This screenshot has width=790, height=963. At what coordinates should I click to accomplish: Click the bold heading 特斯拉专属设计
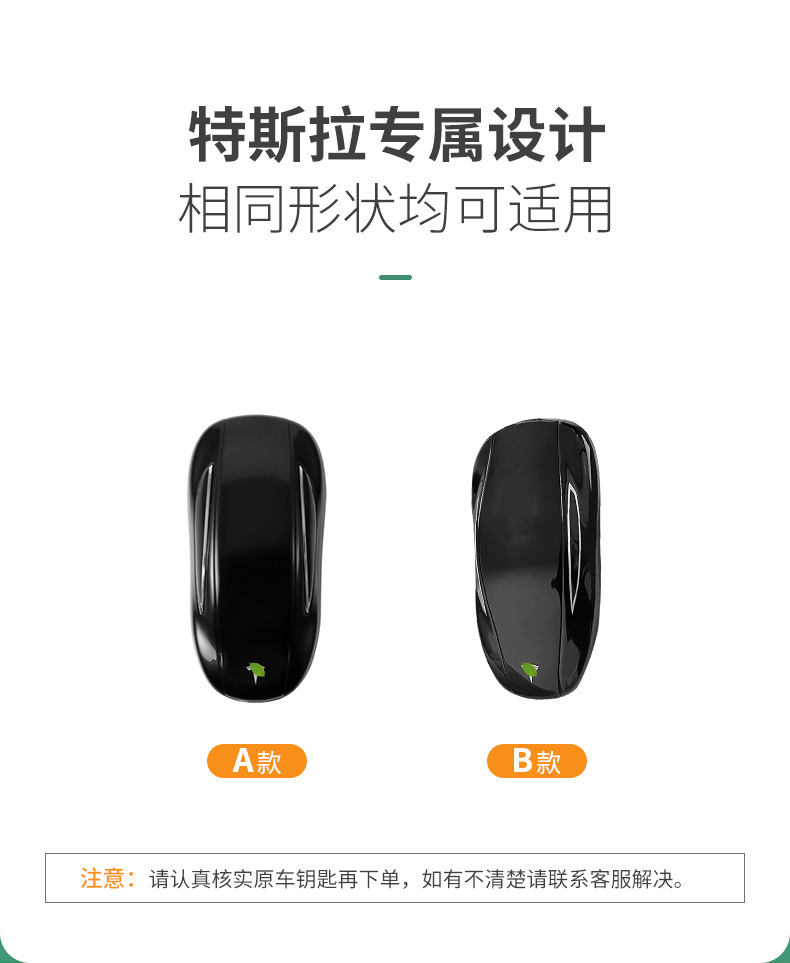397,135
